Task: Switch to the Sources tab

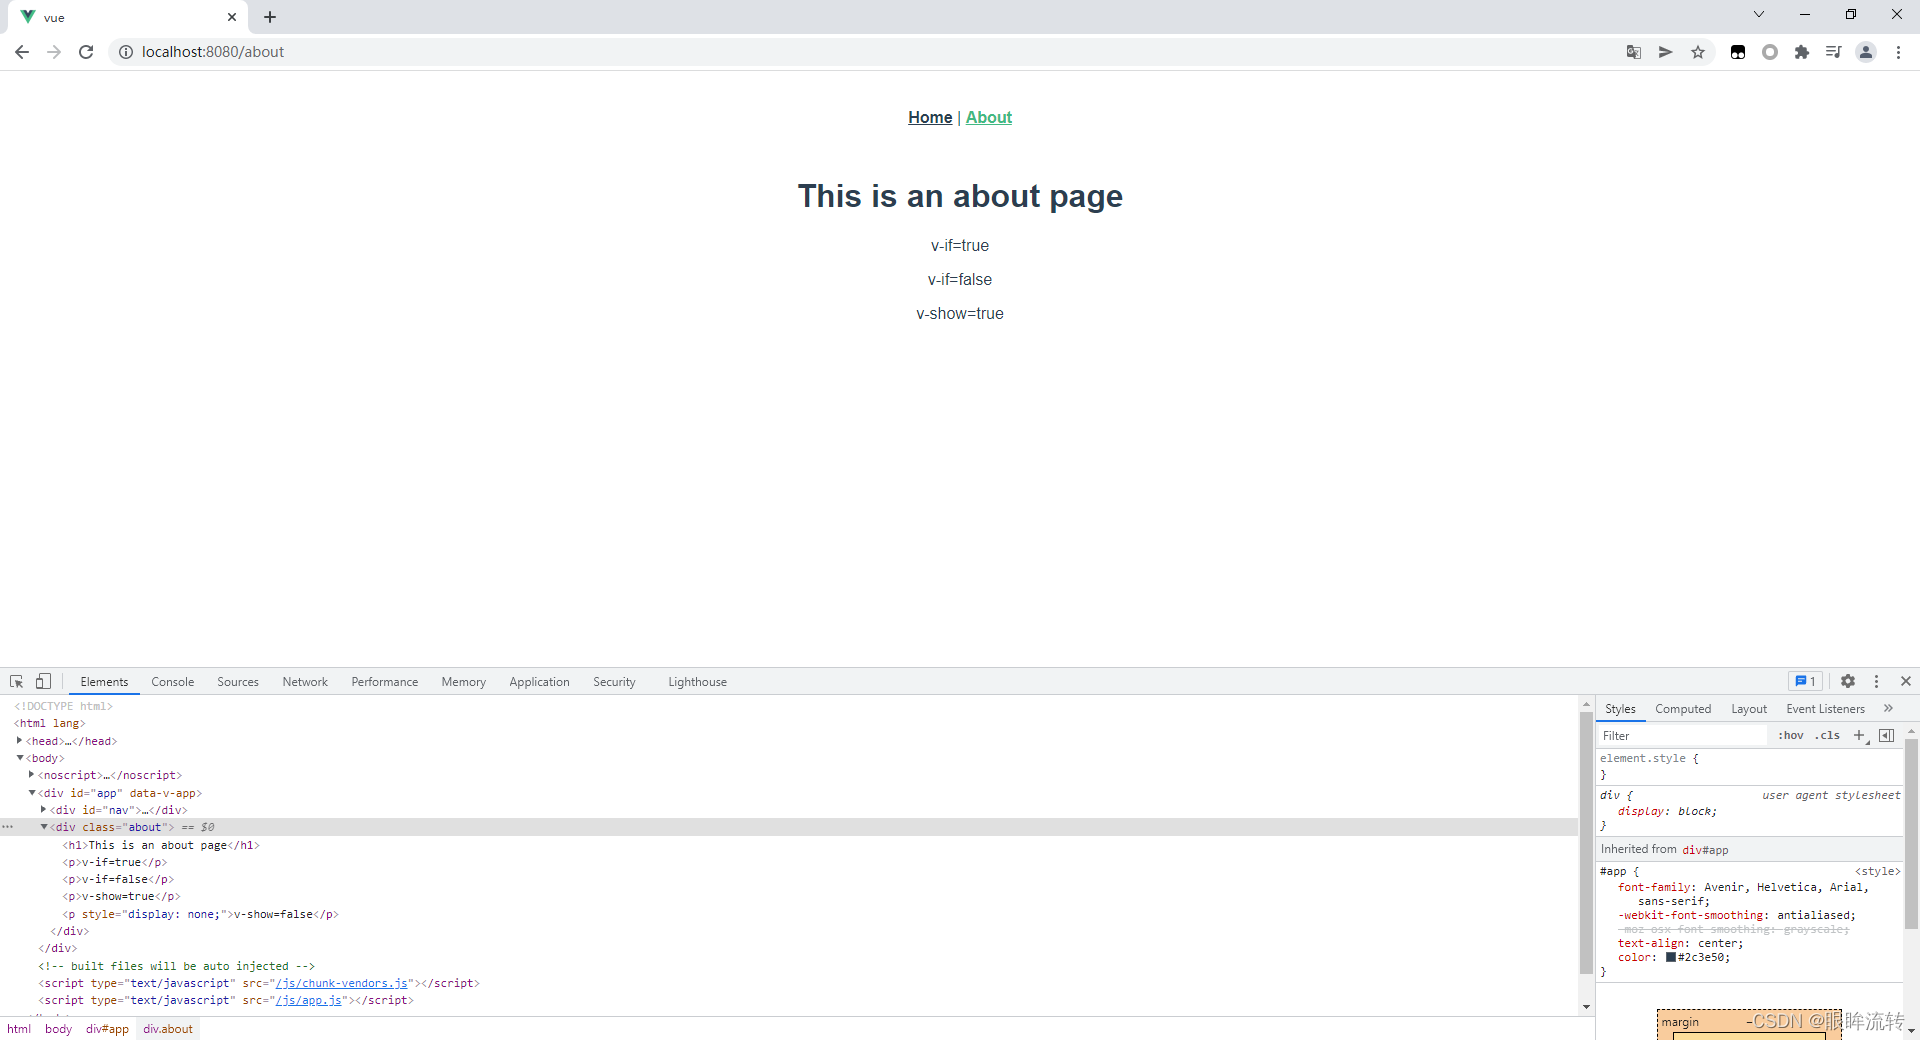Action: pos(238,682)
